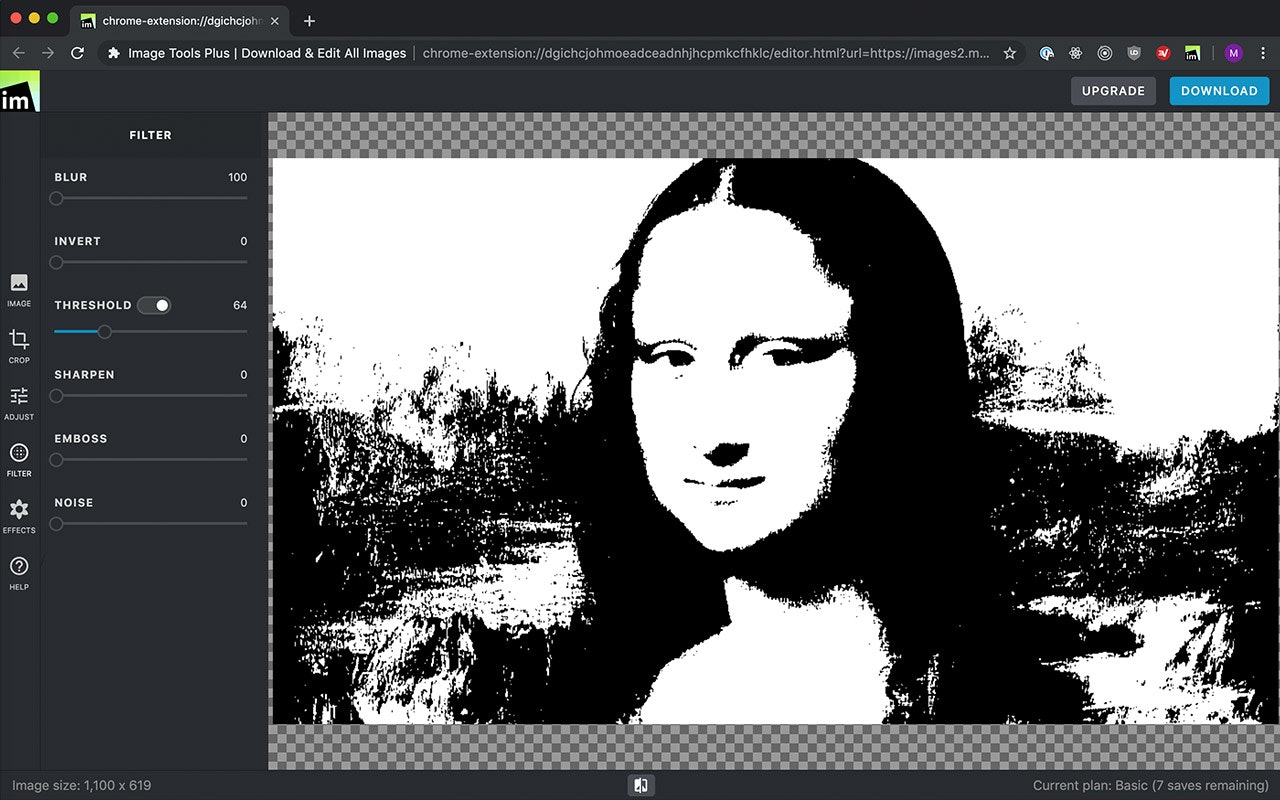Switch to the Filter tool
The image size is (1280, 800).
19,460
